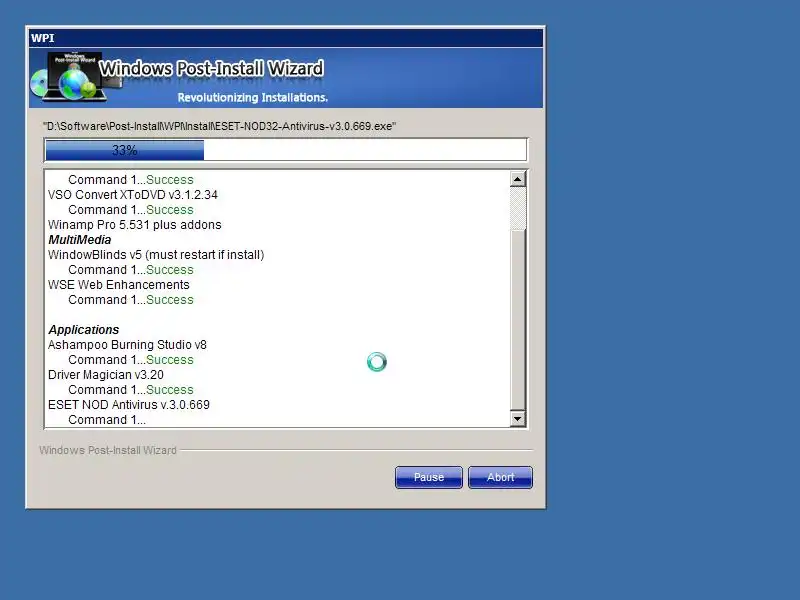Click the Success status under WSE Web Enhancements
Screen dimensions: 800x600
coord(170,300)
